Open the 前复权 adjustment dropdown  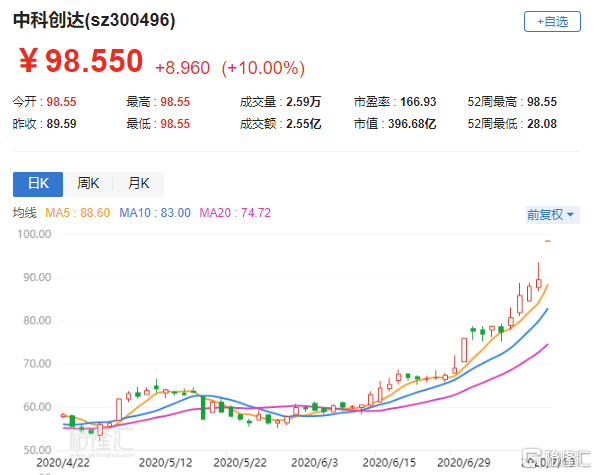[552, 215]
